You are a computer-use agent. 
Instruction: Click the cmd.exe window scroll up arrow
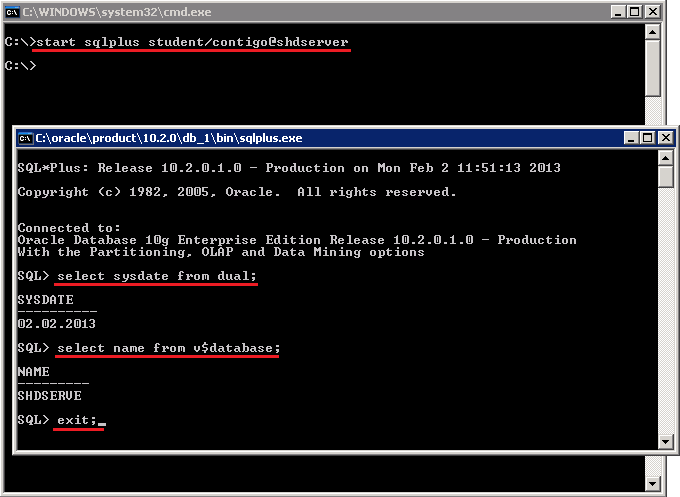(653, 32)
